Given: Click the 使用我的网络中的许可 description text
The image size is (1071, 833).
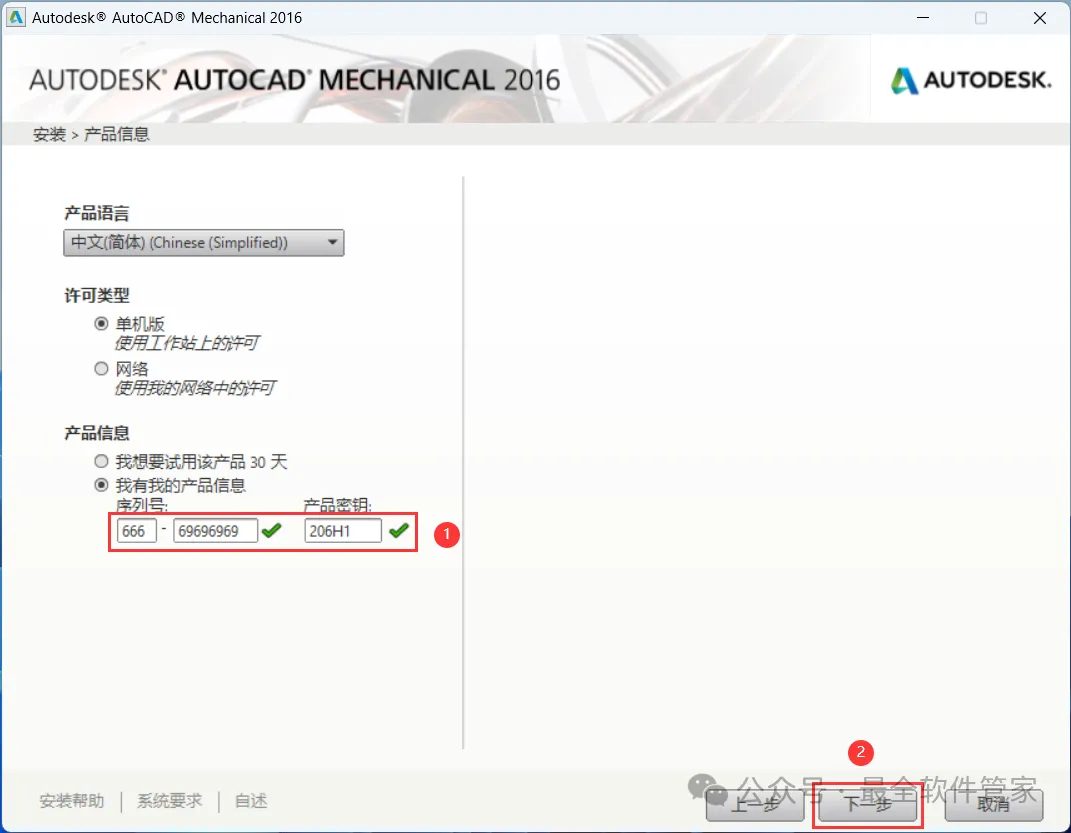Looking at the screenshot, I should point(195,389).
